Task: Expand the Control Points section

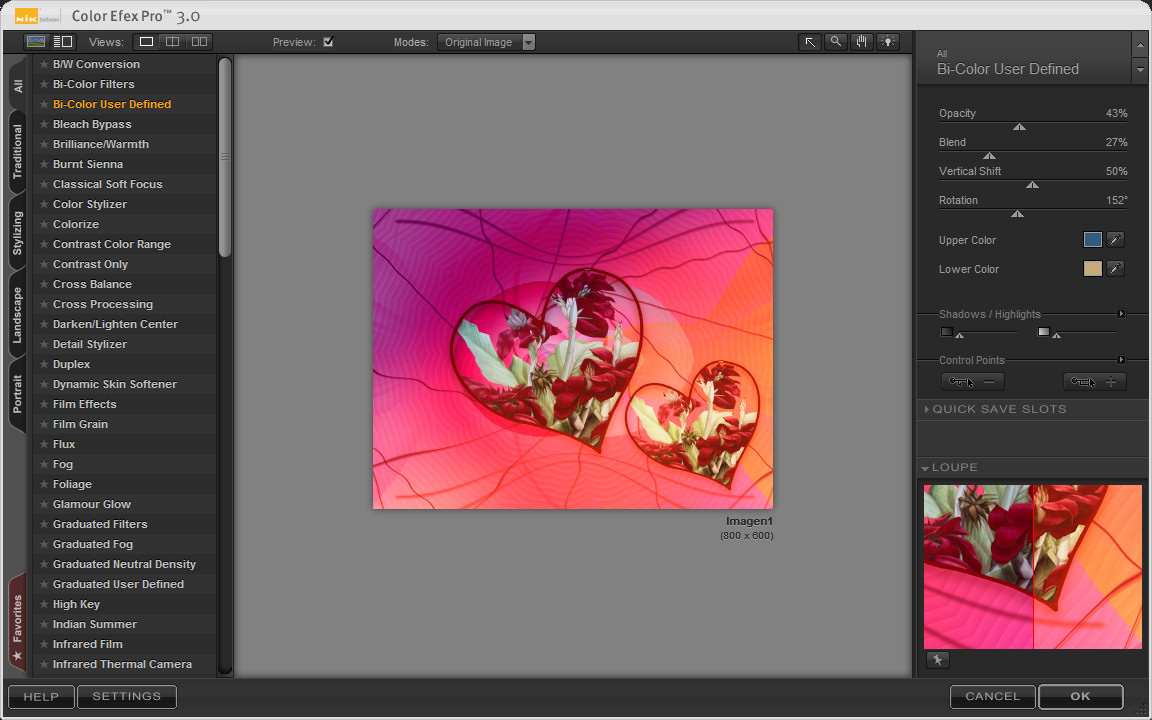Action: [x=1121, y=359]
